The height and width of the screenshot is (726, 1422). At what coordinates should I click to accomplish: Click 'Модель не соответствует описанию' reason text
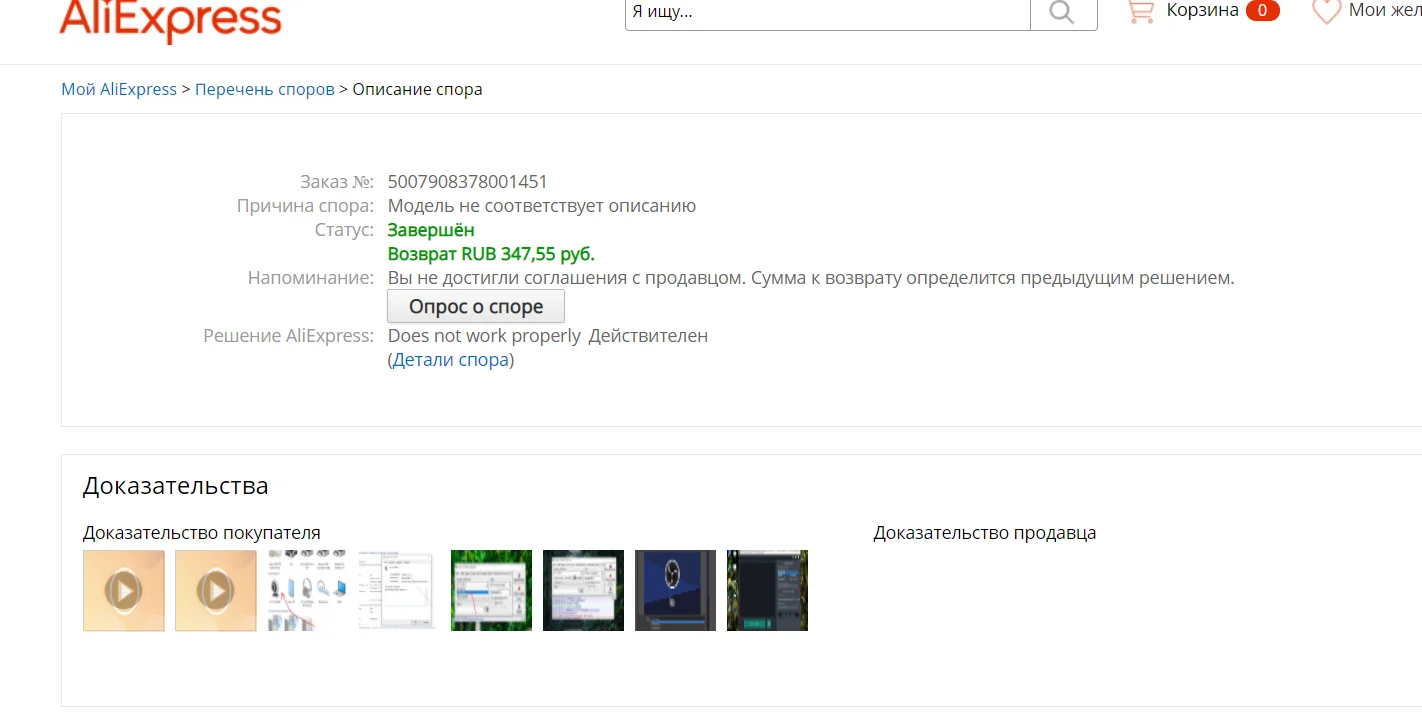(542, 206)
